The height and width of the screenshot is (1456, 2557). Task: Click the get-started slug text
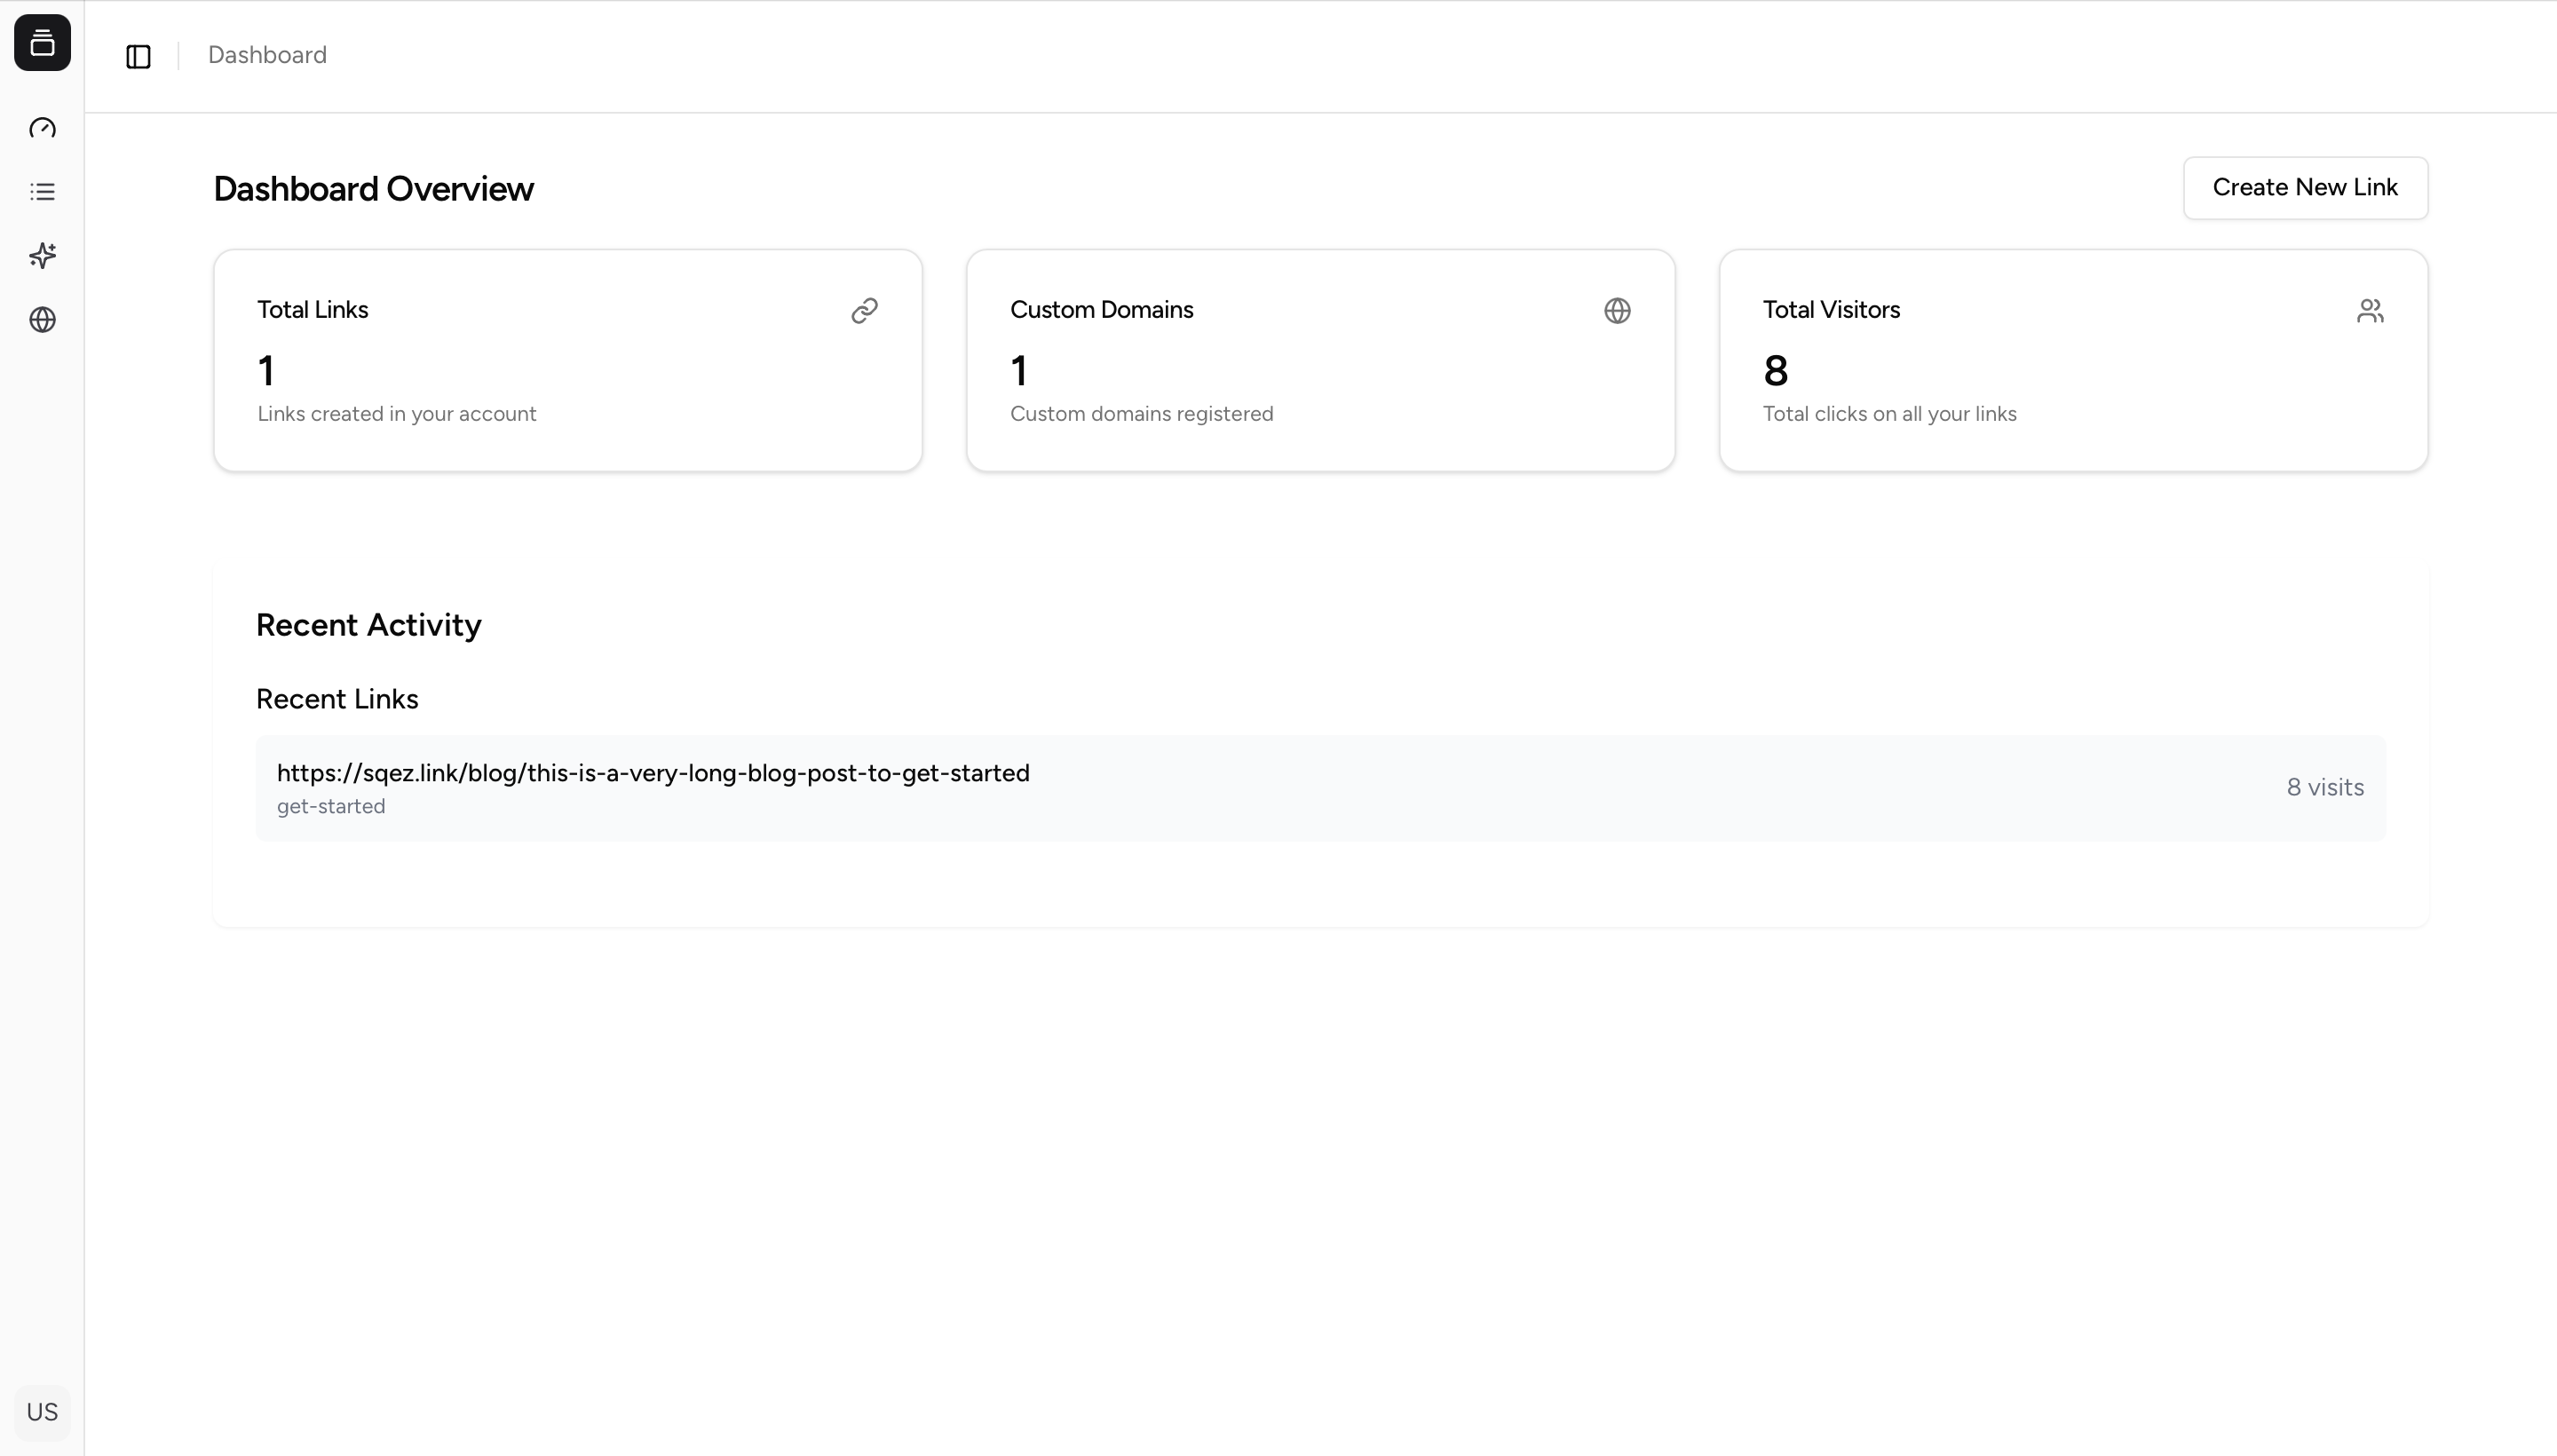coord(331,806)
